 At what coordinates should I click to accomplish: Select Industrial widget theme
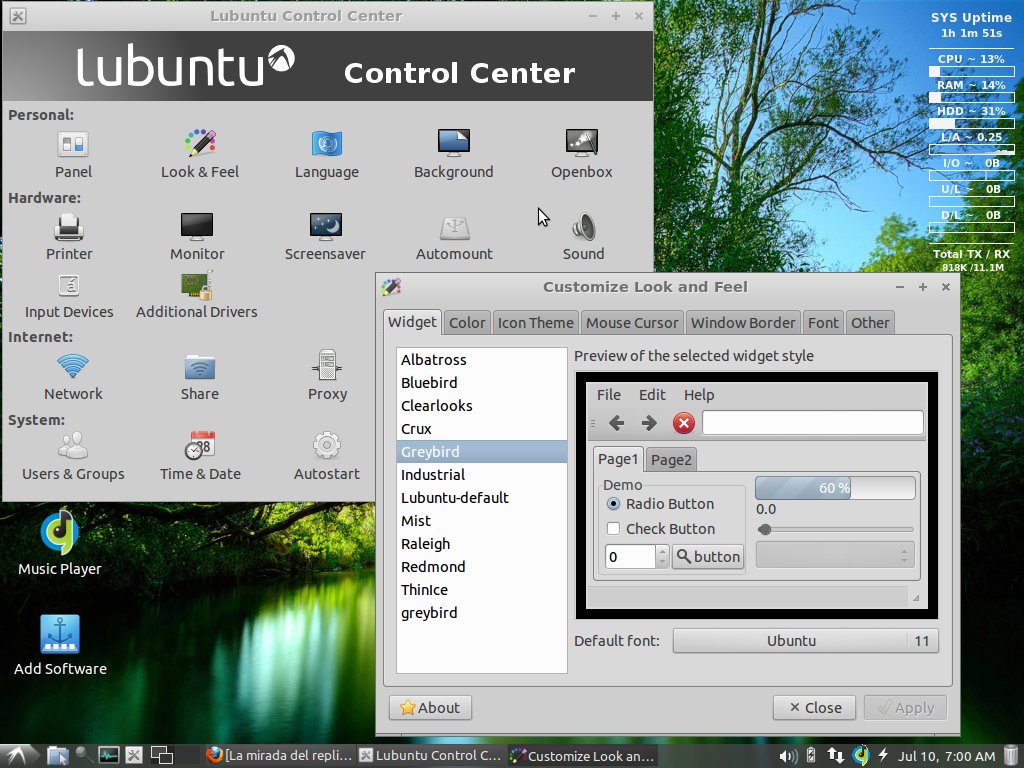pyautogui.click(x=481, y=475)
